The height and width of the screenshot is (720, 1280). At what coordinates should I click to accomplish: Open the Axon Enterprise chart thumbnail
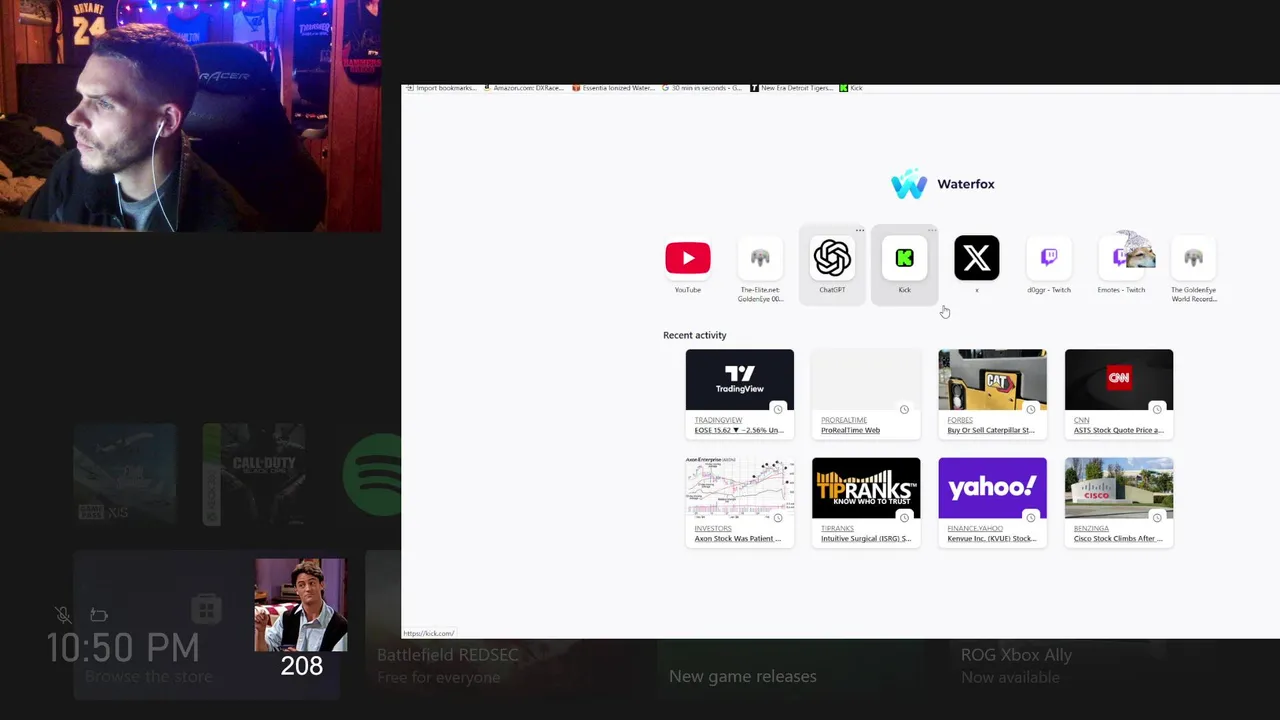click(740, 488)
